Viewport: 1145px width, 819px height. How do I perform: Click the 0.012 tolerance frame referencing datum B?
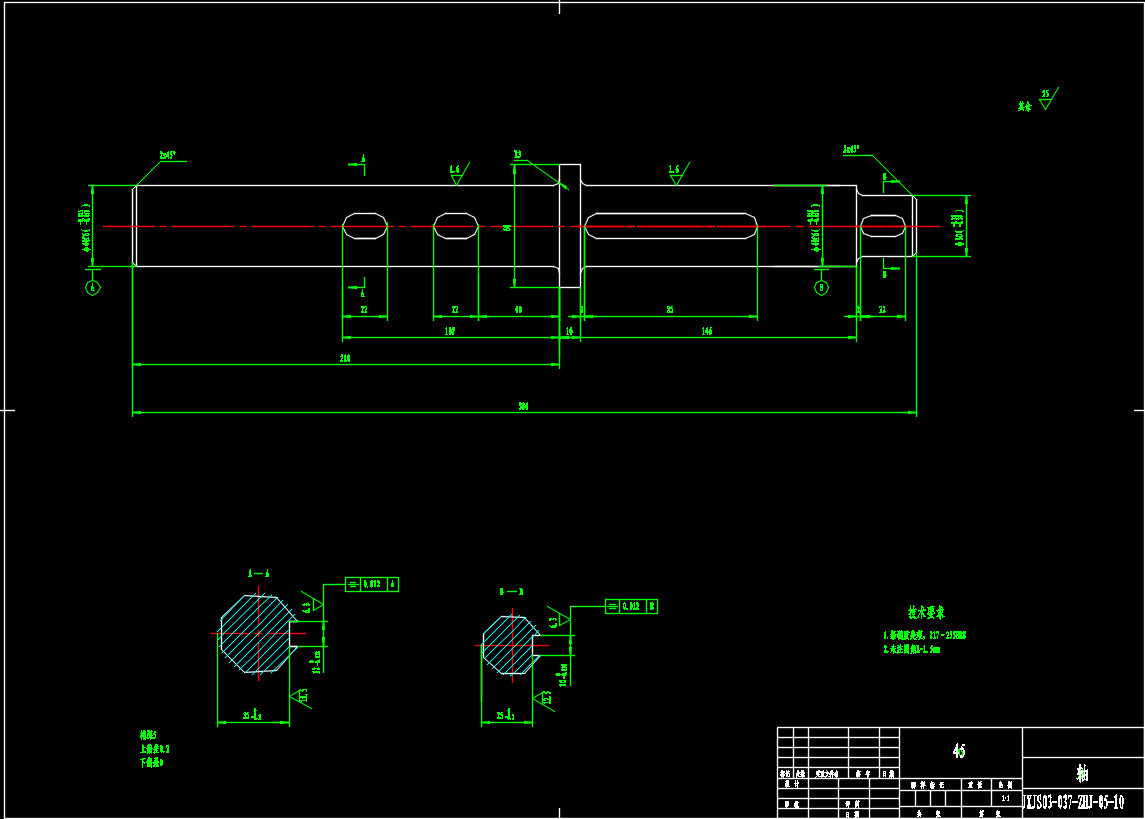632,607
